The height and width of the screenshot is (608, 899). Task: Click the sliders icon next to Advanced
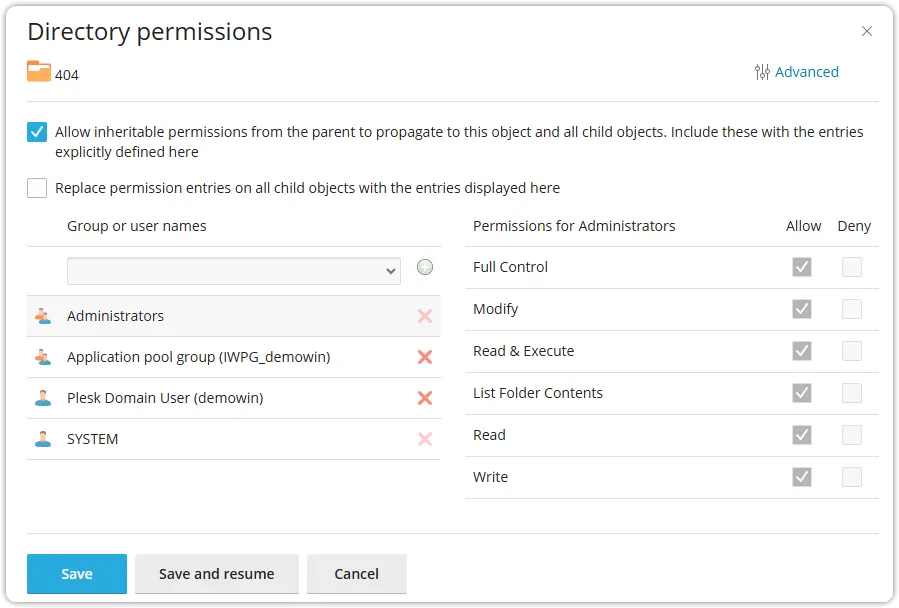click(x=761, y=71)
